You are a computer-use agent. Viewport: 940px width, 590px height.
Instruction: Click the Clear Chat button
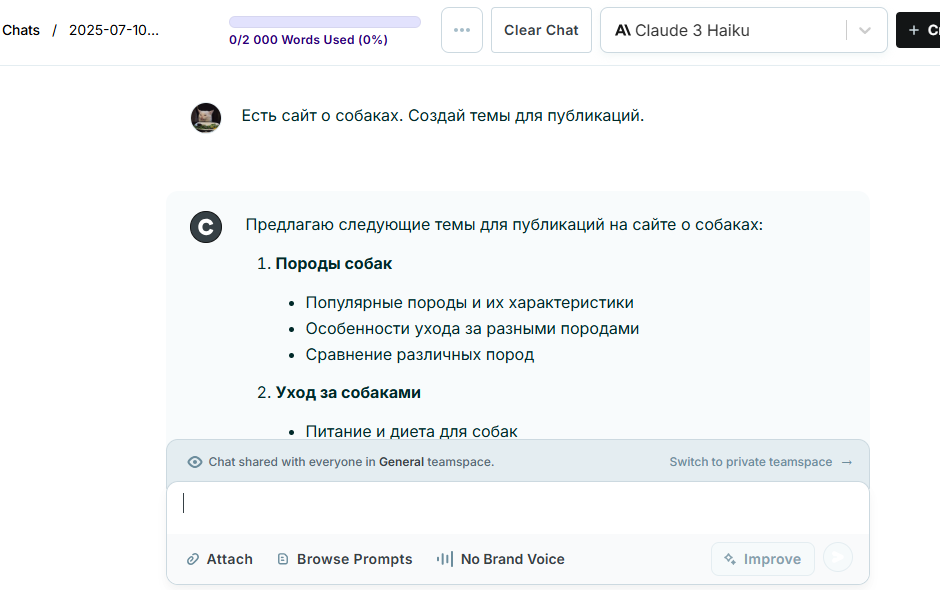pyautogui.click(x=541, y=30)
